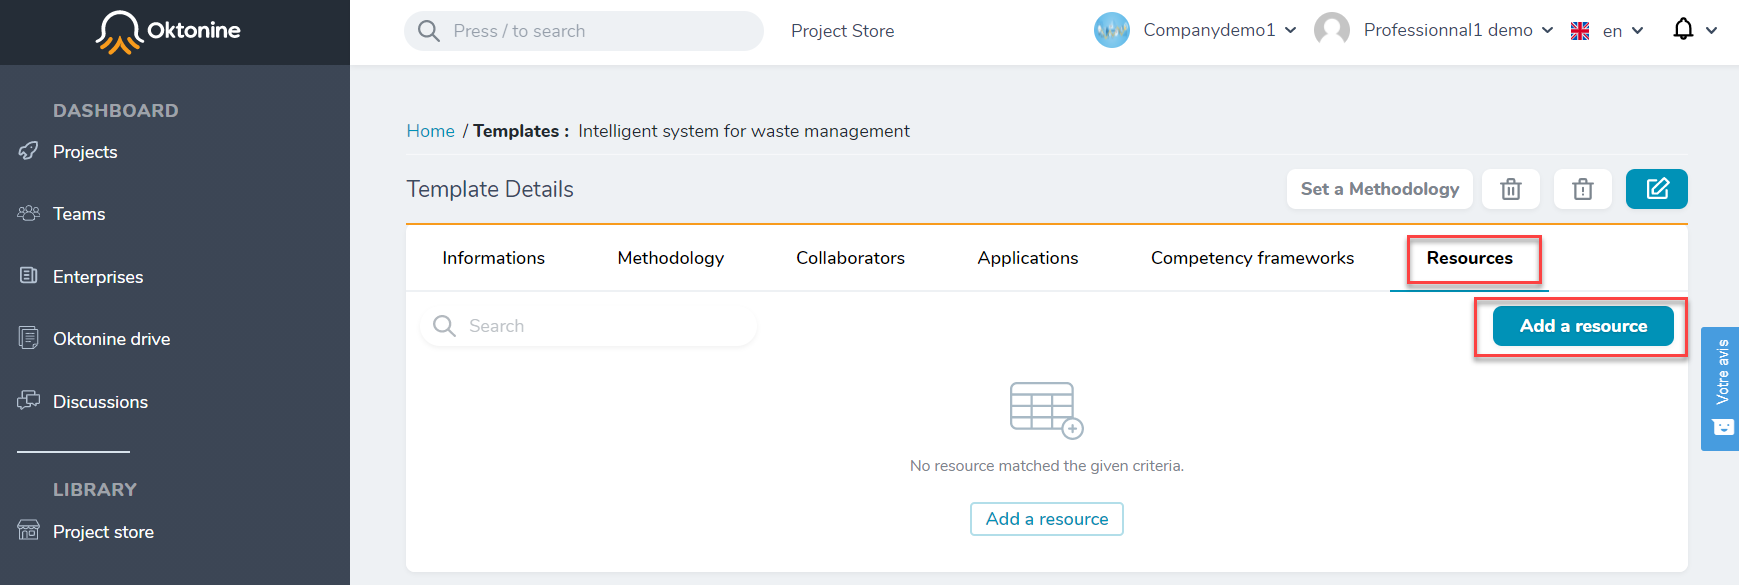
Task: Open the en language selector
Action: [1607, 31]
